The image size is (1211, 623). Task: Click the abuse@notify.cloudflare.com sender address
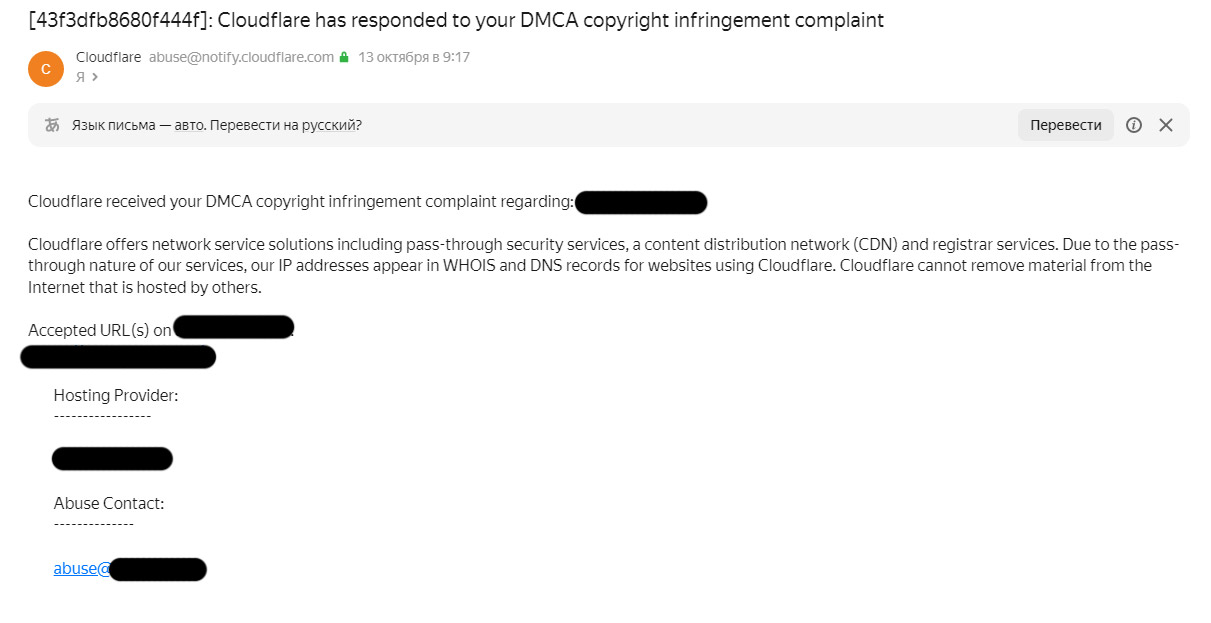click(x=241, y=57)
